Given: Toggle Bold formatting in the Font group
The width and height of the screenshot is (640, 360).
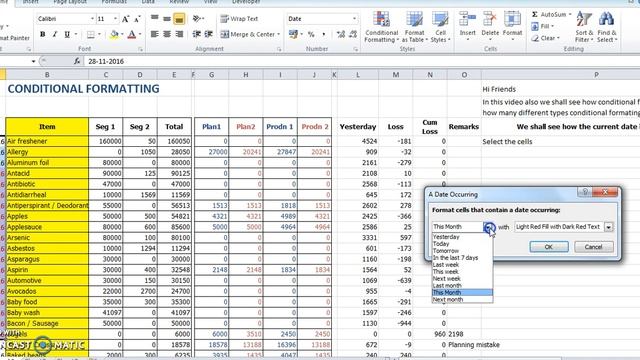Looking at the screenshot, I should [x=42, y=35].
